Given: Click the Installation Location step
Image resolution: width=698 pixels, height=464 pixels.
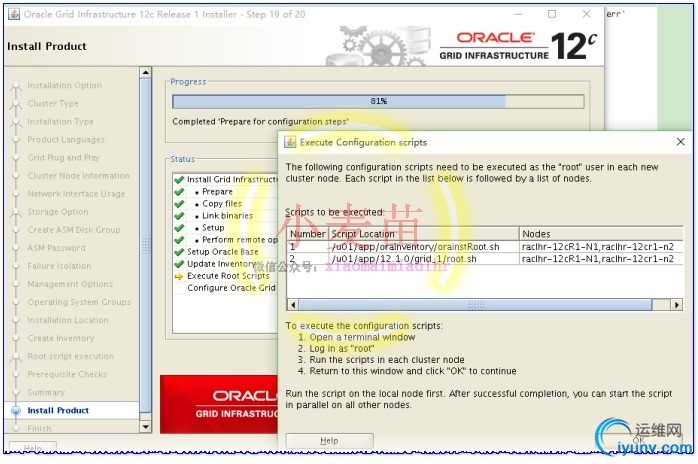Looking at the screenshot, I should click(68, 320).
